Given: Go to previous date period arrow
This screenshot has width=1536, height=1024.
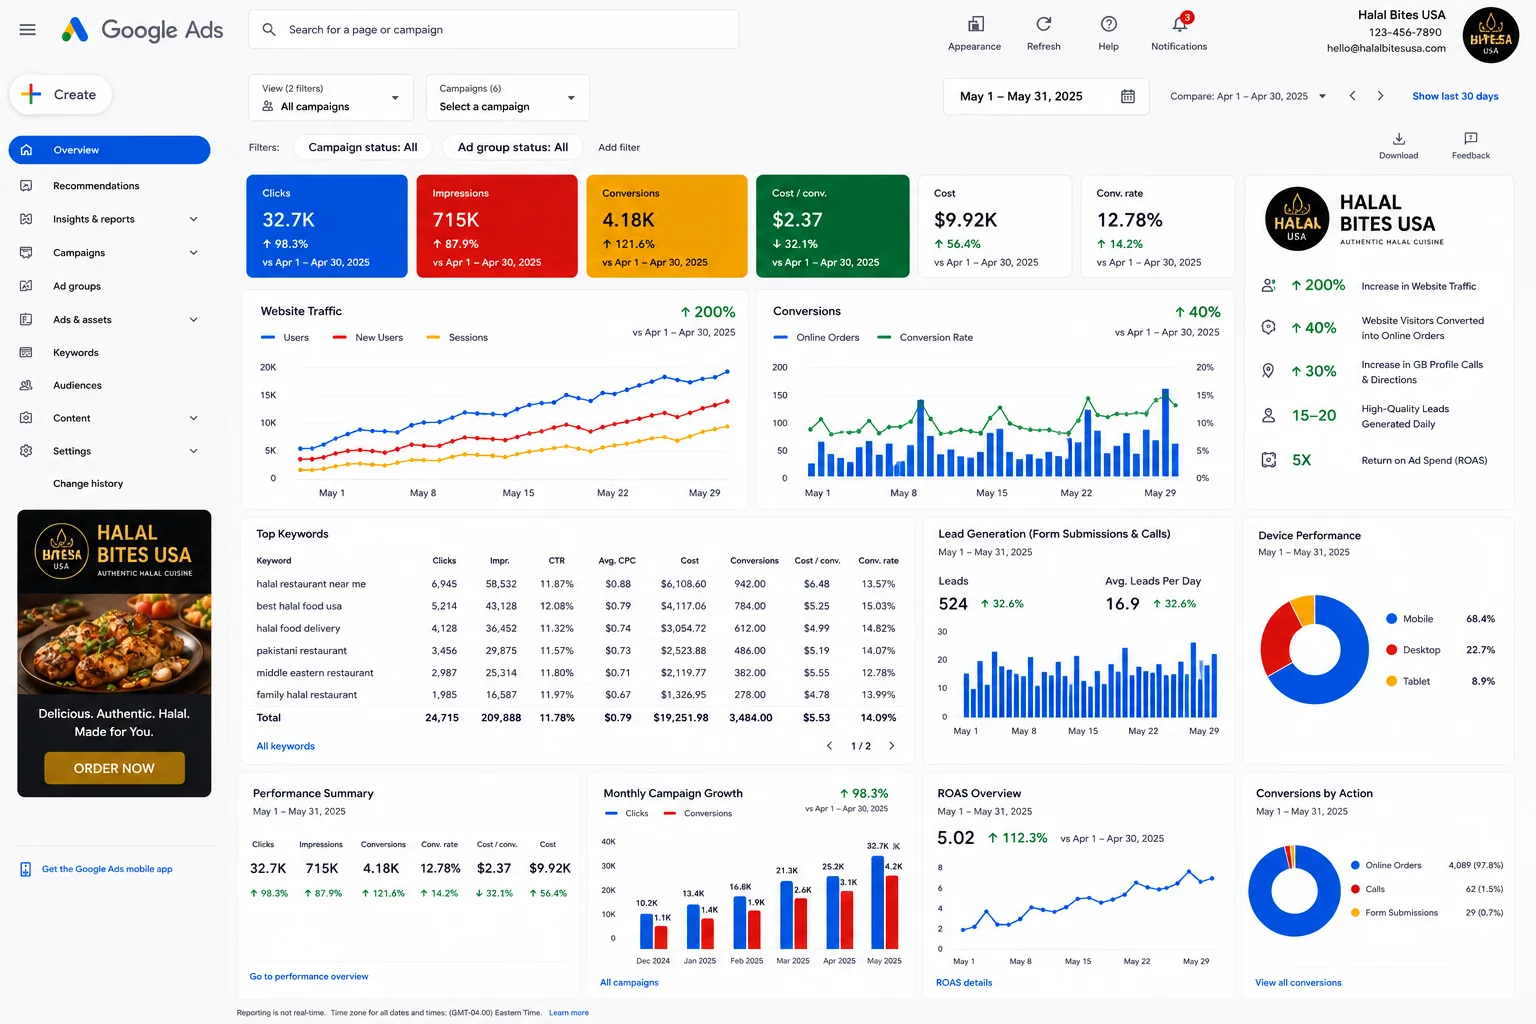Looking at the screenshot, I should click(1352, 96).
